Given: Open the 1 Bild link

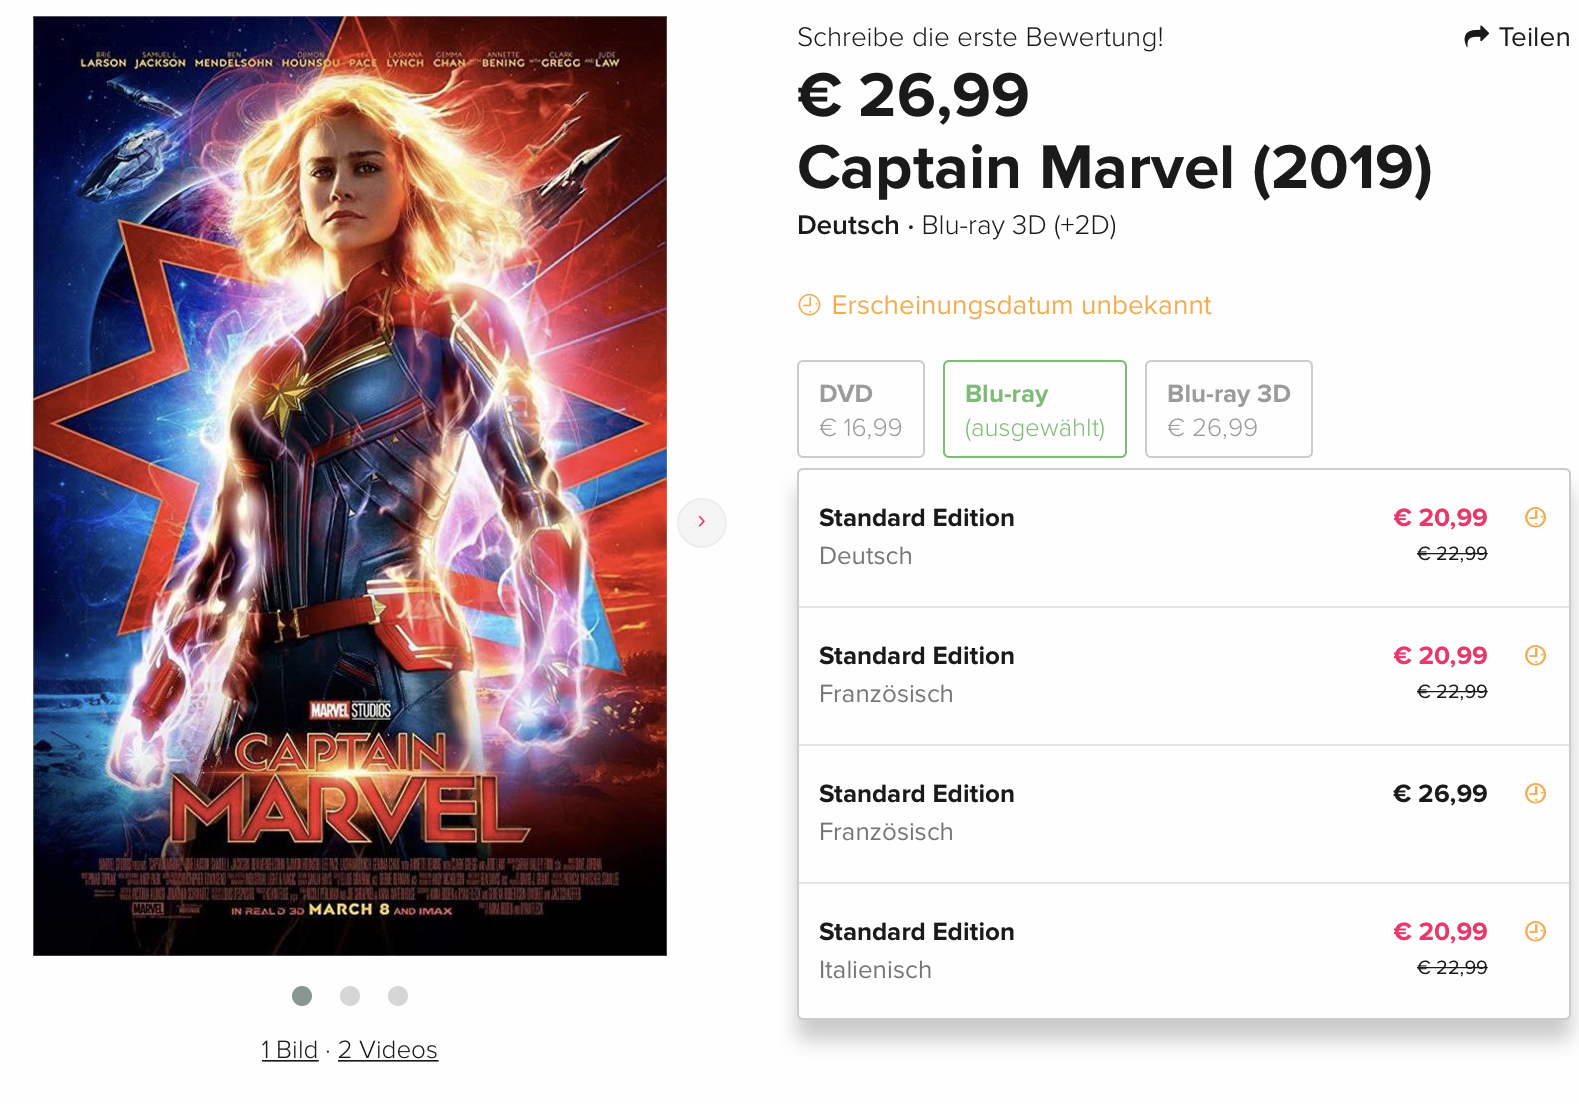Looking at the screenshot, I should 289,1050.
